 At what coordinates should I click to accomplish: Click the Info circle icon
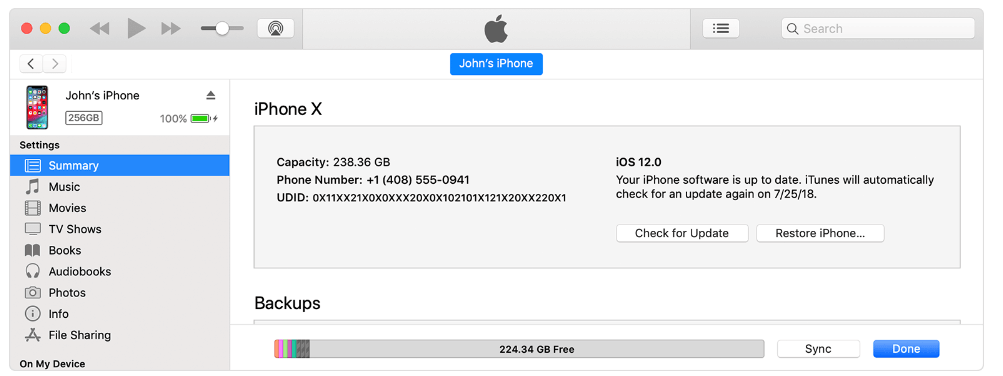(x=33, y=313)
